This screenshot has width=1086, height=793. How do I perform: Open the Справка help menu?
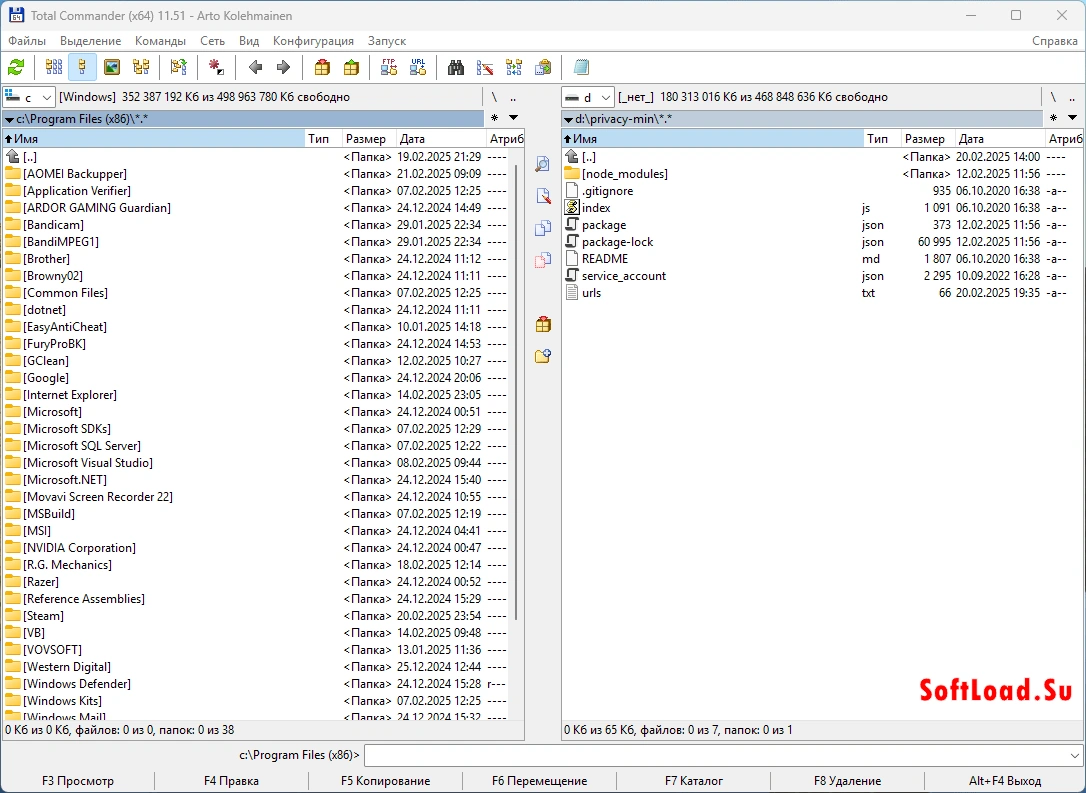click(1054, 41)
